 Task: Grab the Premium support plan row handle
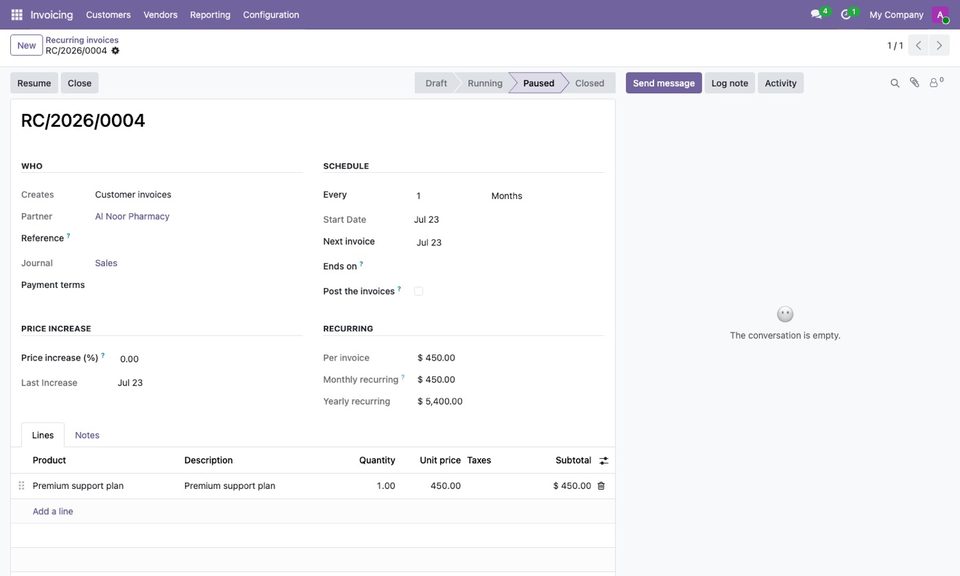pos(21,486)
